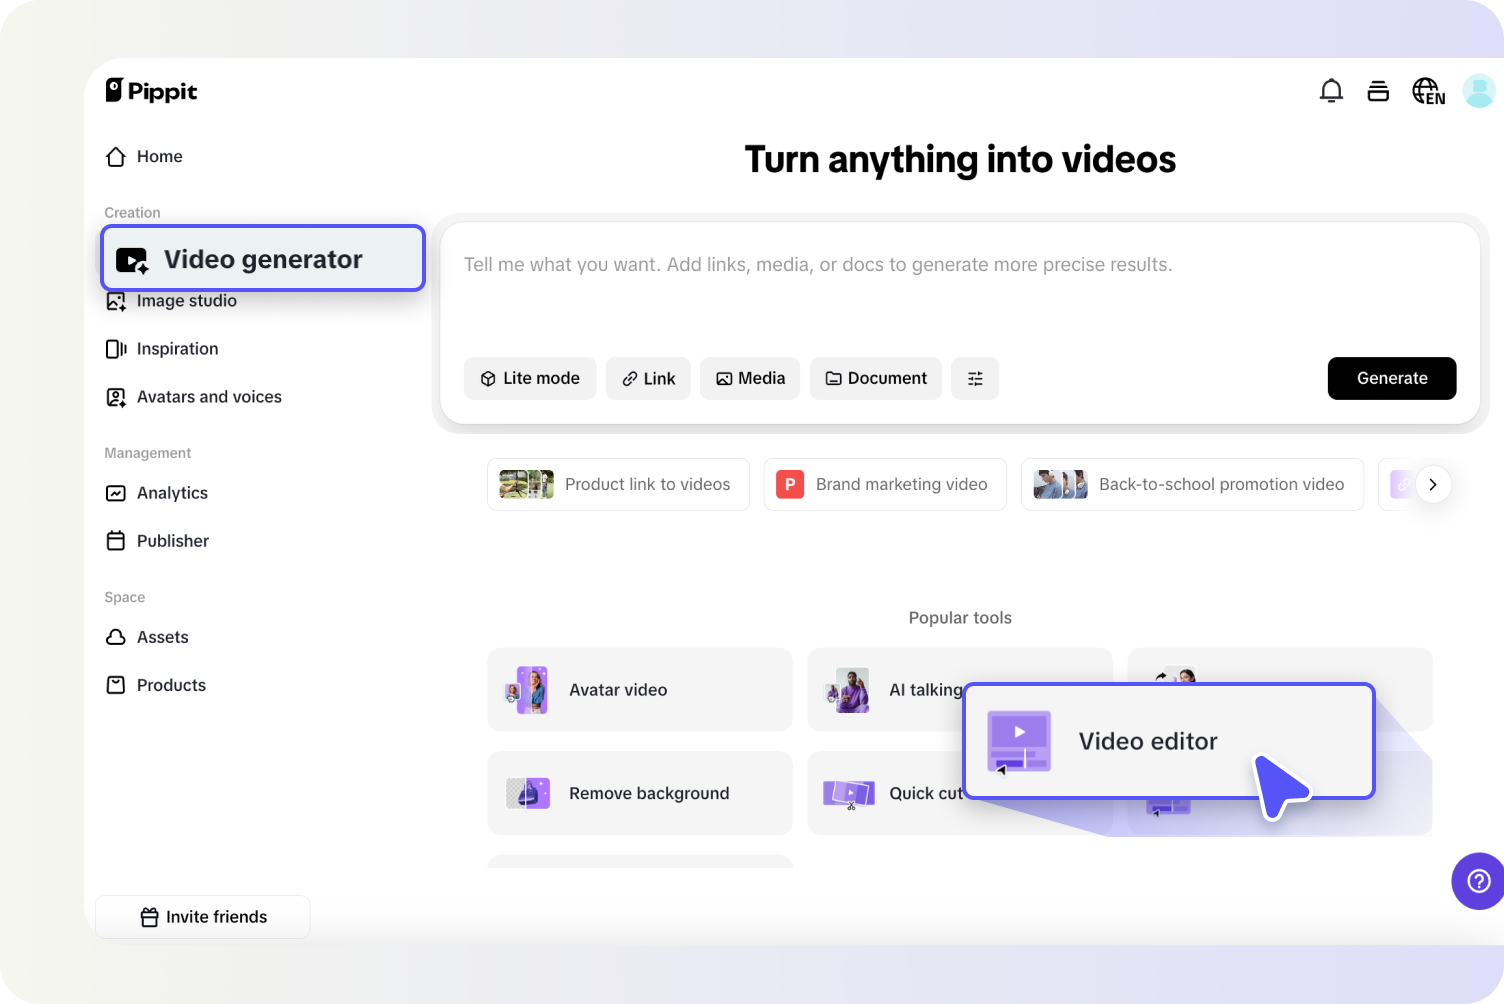1504x1004 pixels.
Task: Click the Generate button
Action: (1391, 378)
